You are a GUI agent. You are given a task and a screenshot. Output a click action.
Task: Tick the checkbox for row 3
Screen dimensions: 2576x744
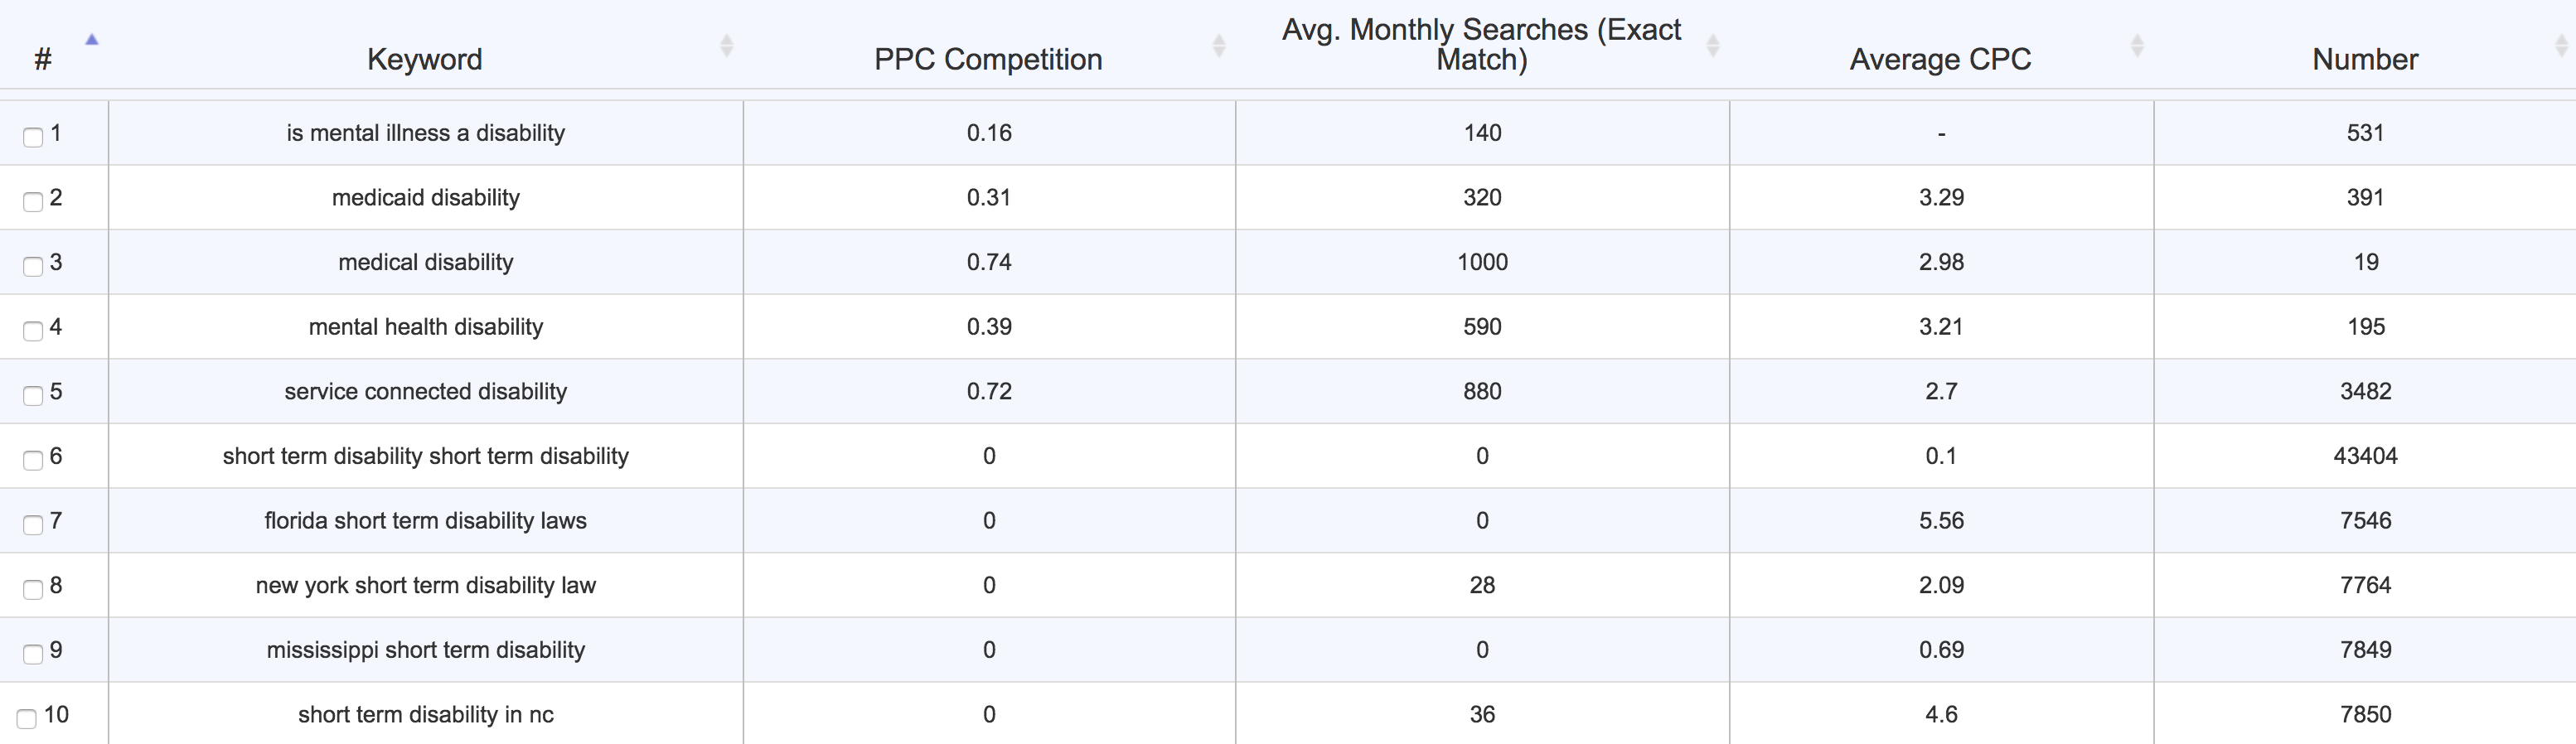coord(33,266)
